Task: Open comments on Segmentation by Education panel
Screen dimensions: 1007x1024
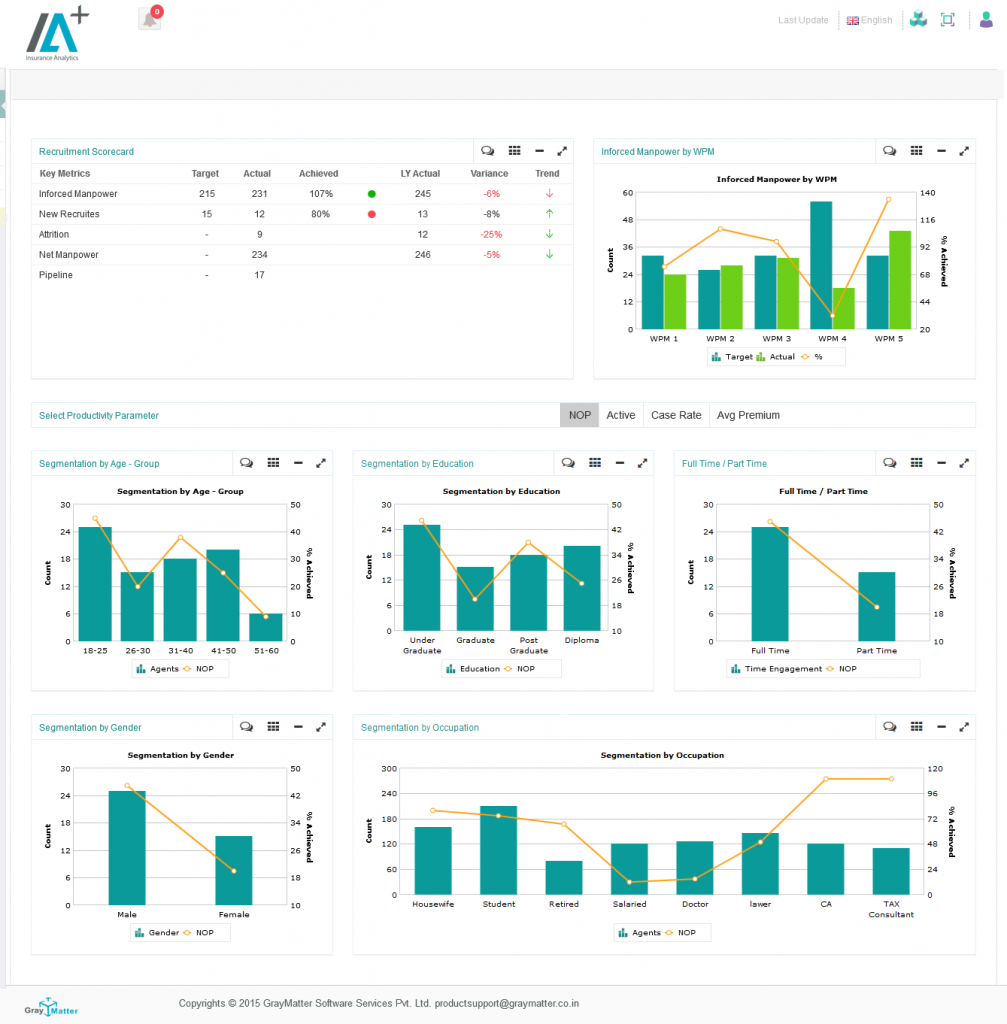Action: (568, 463)
